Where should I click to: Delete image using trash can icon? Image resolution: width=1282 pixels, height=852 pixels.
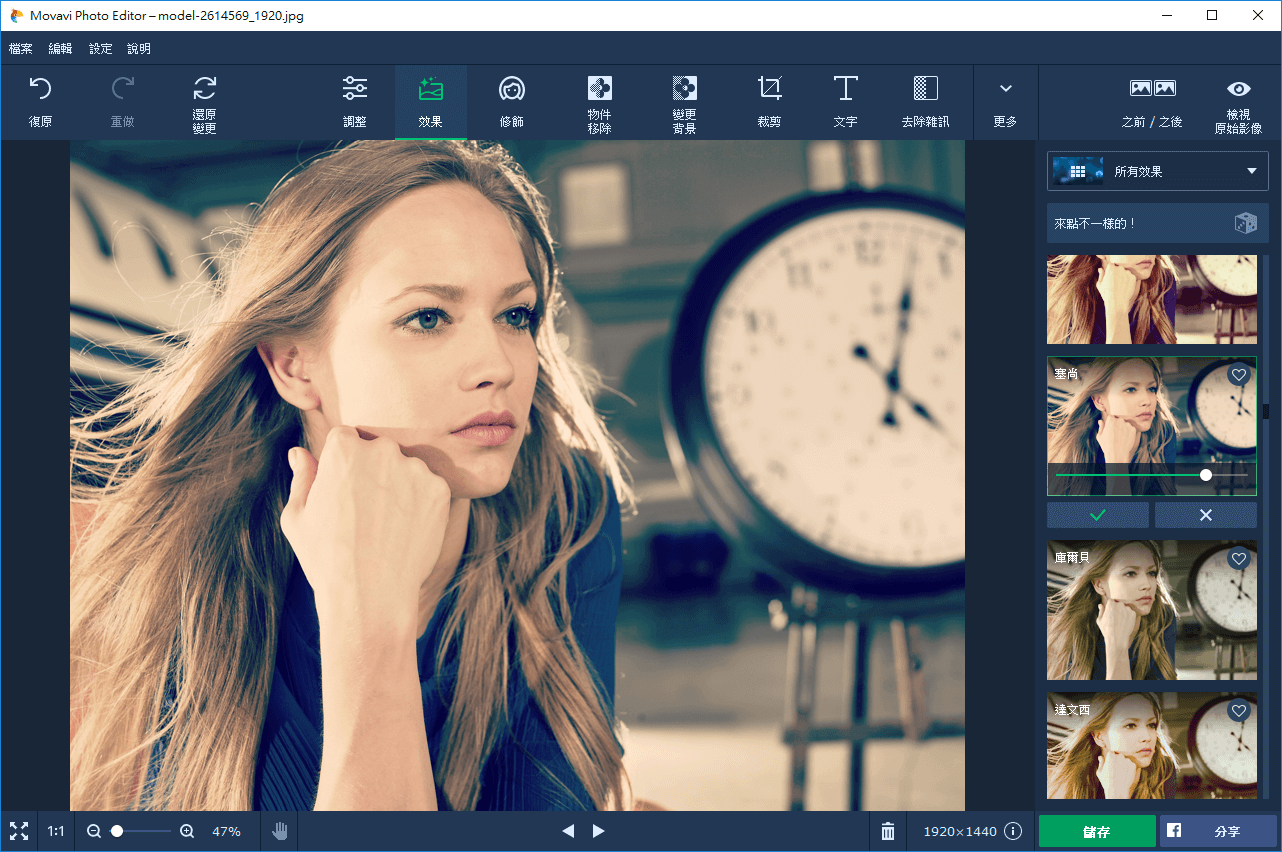887,831
